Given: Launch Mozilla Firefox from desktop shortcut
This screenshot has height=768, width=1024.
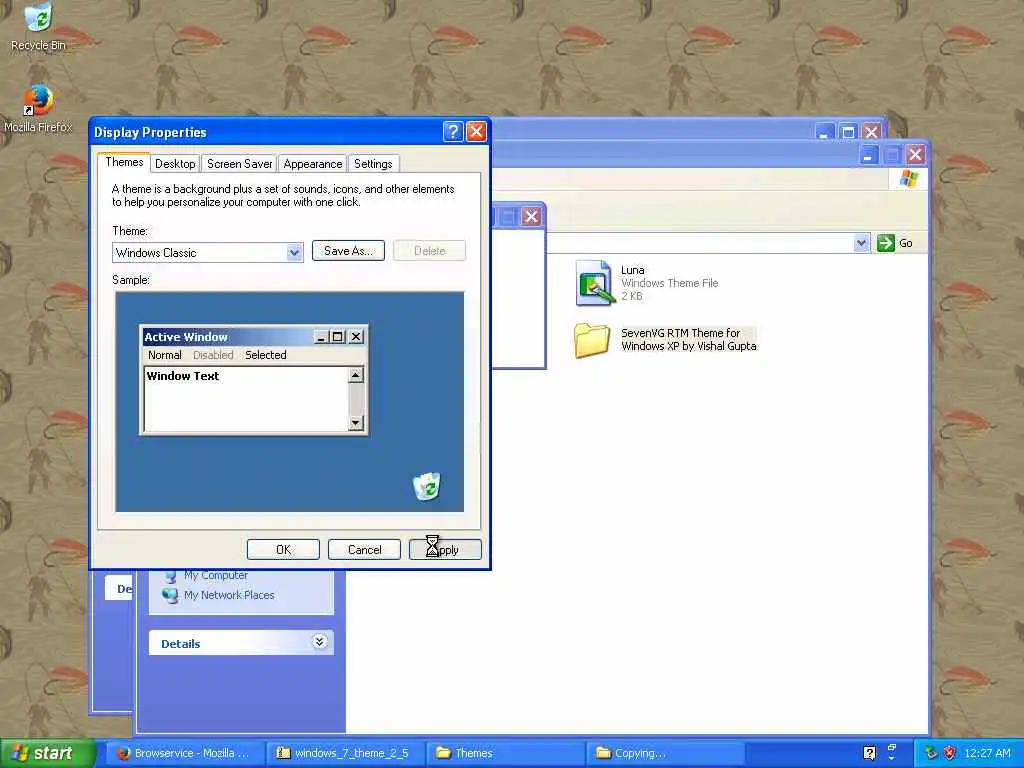Looking at the screenshot, I should [38, 110].
